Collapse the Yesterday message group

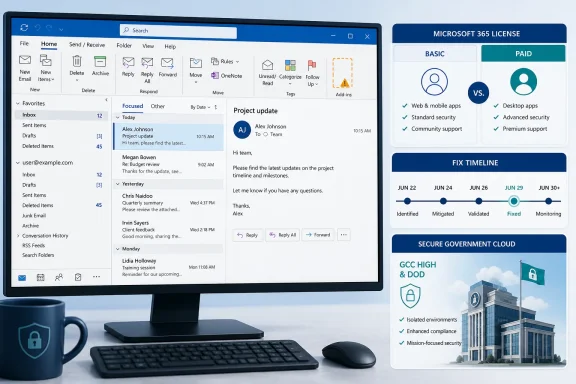118,184
